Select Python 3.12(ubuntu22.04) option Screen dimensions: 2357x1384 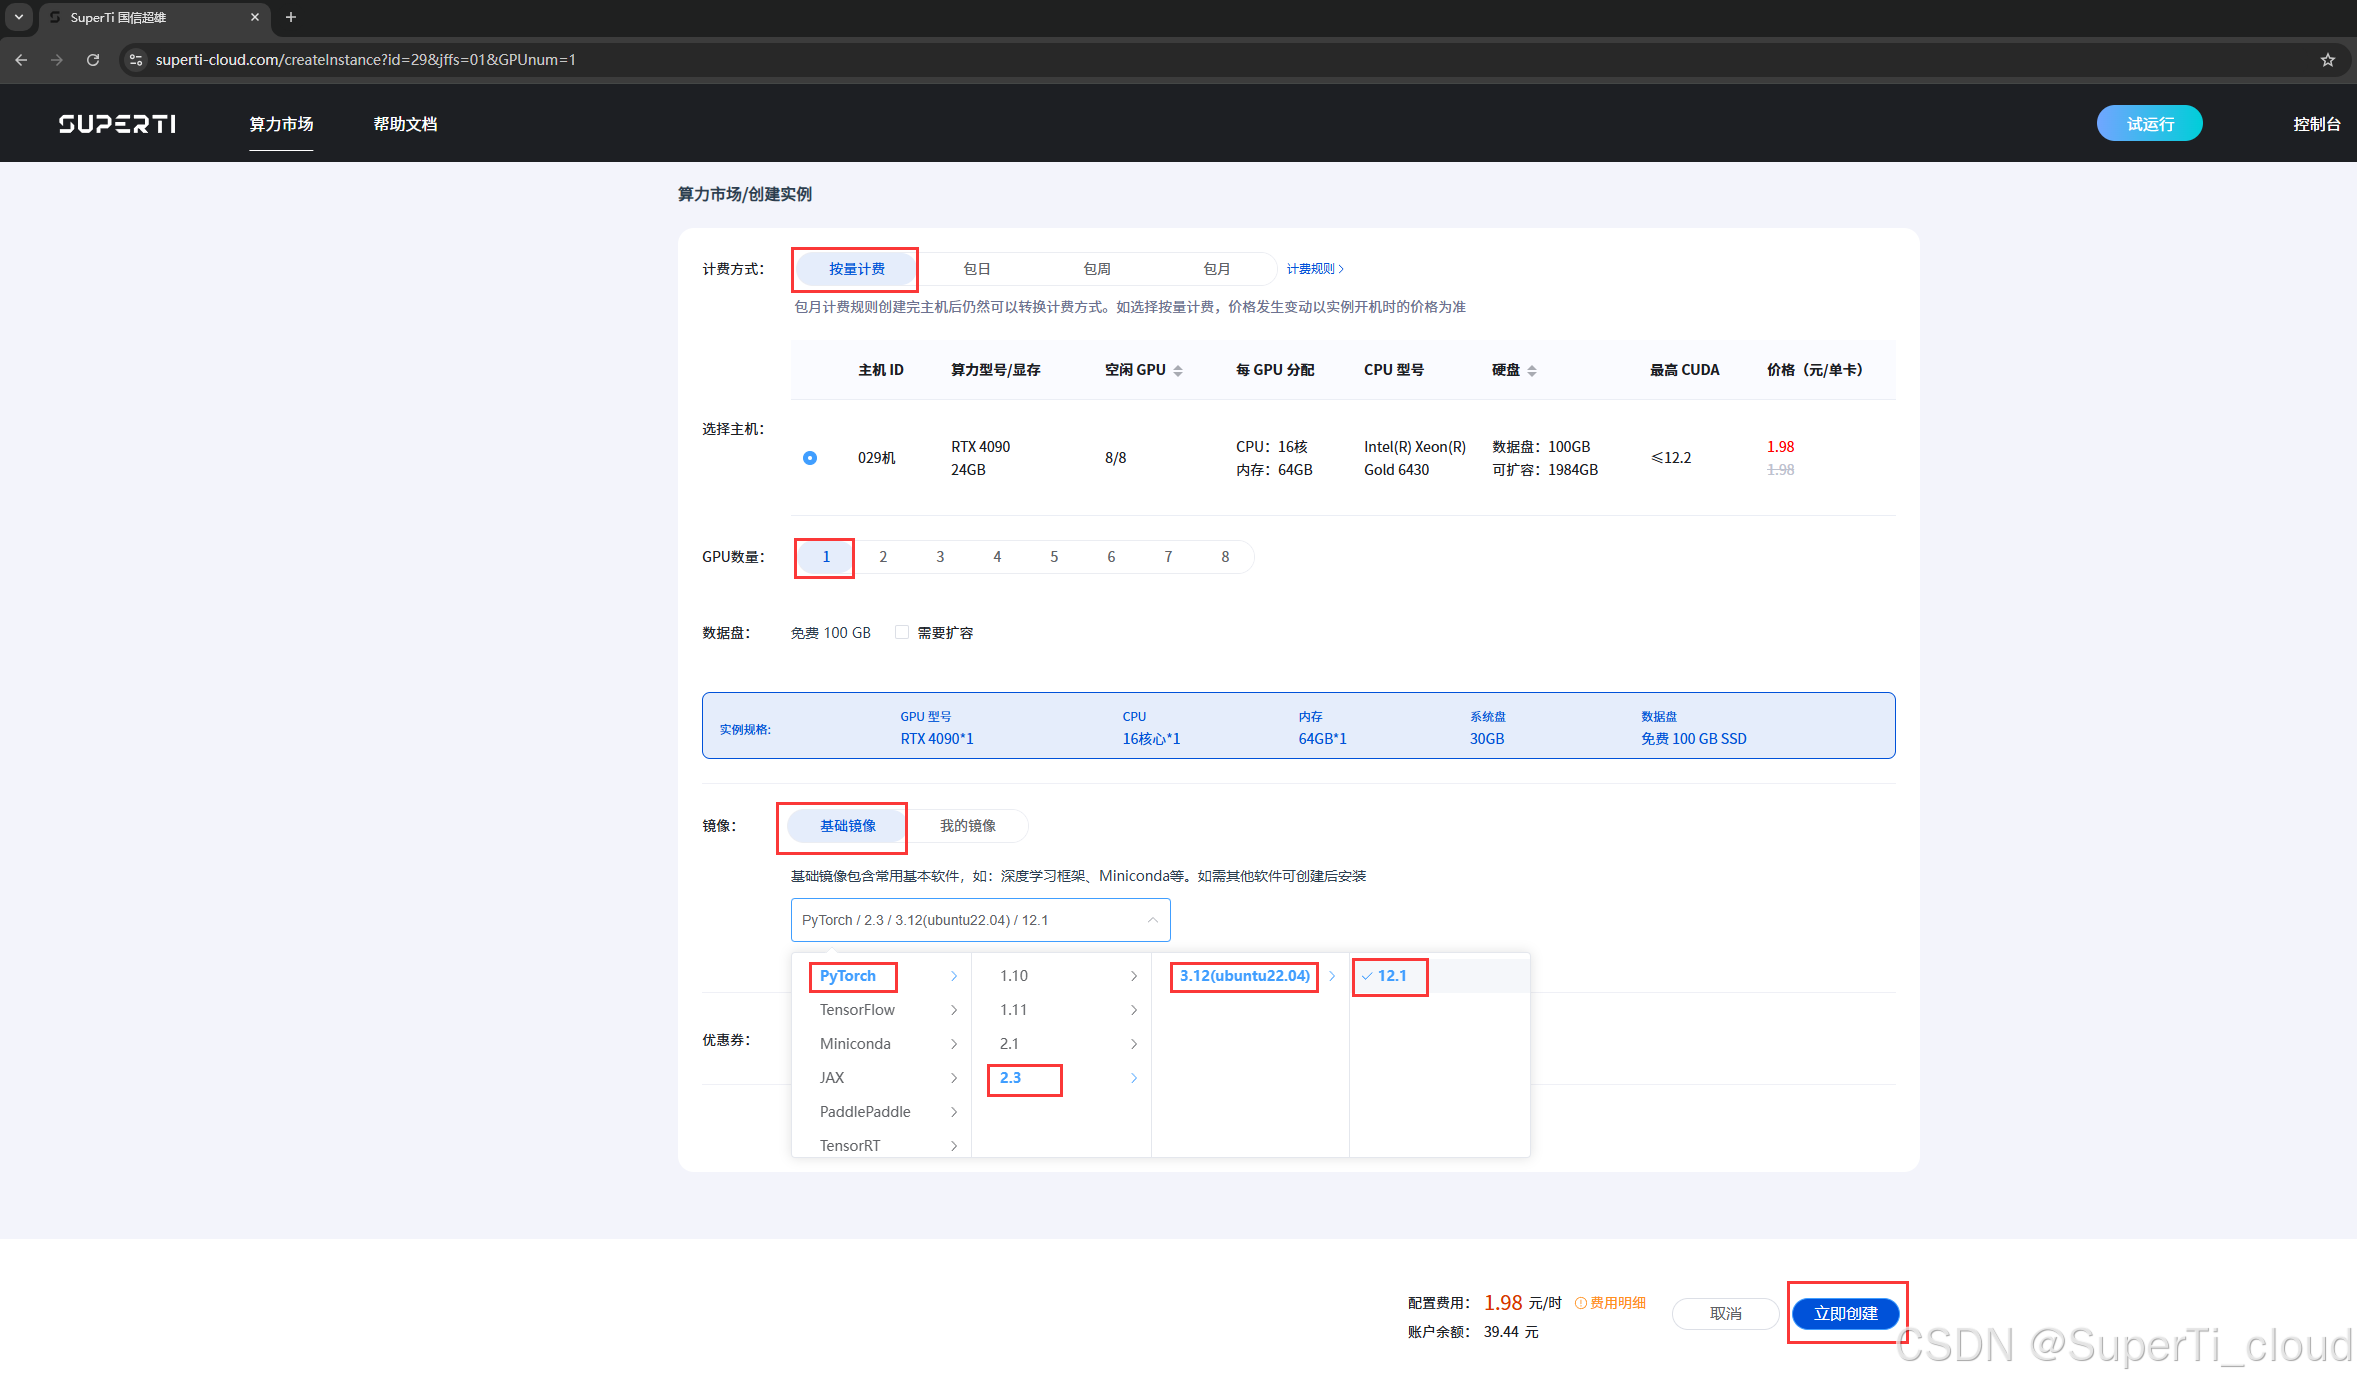point(1250,976)
